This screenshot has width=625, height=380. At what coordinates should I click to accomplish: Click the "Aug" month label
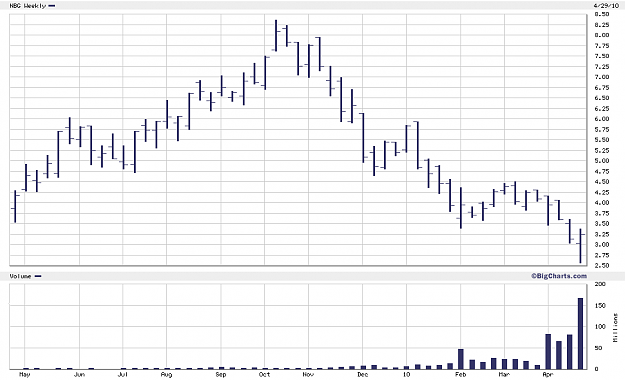166,375
